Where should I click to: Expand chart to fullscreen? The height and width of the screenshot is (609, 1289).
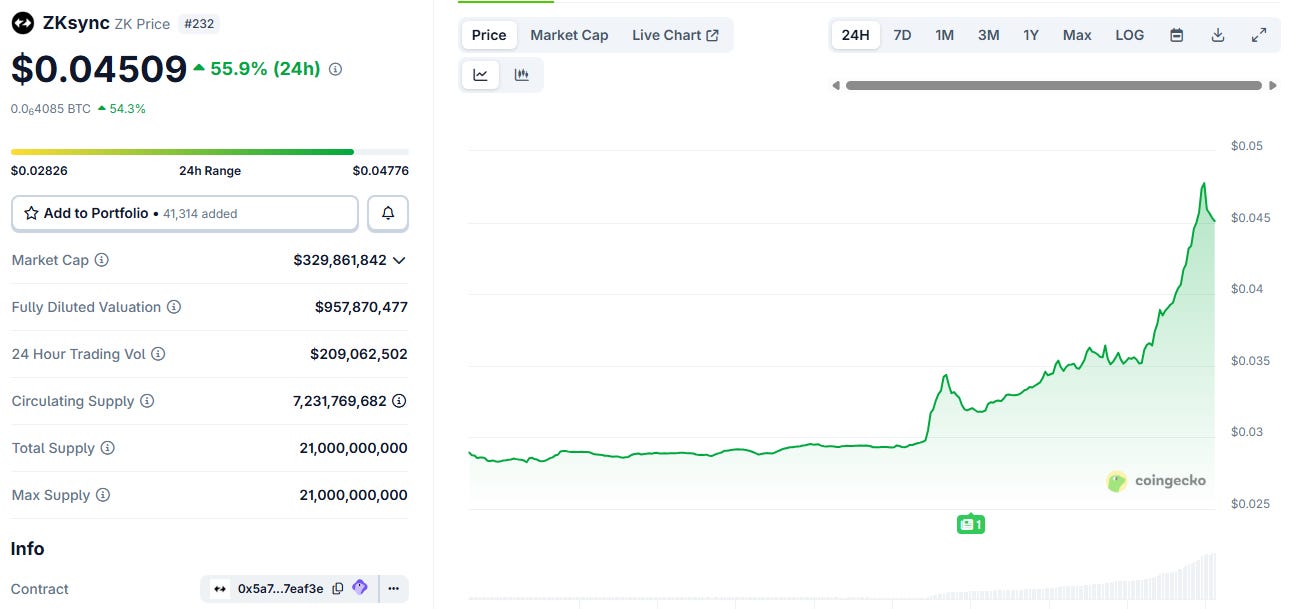(1259, 35)
